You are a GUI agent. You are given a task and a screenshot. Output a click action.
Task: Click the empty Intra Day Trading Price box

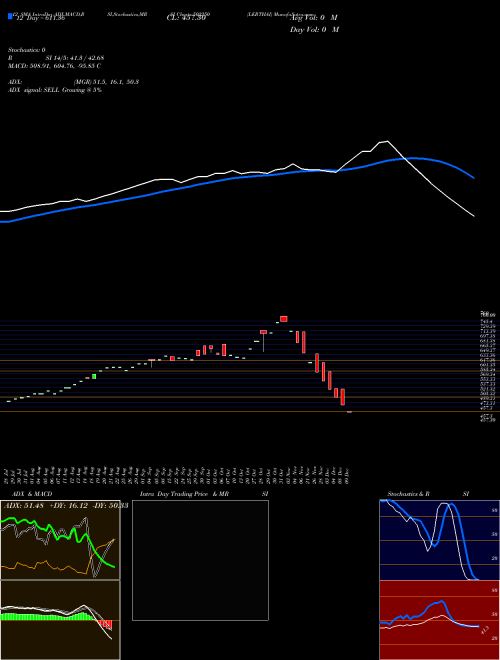(x=200, y=560)
